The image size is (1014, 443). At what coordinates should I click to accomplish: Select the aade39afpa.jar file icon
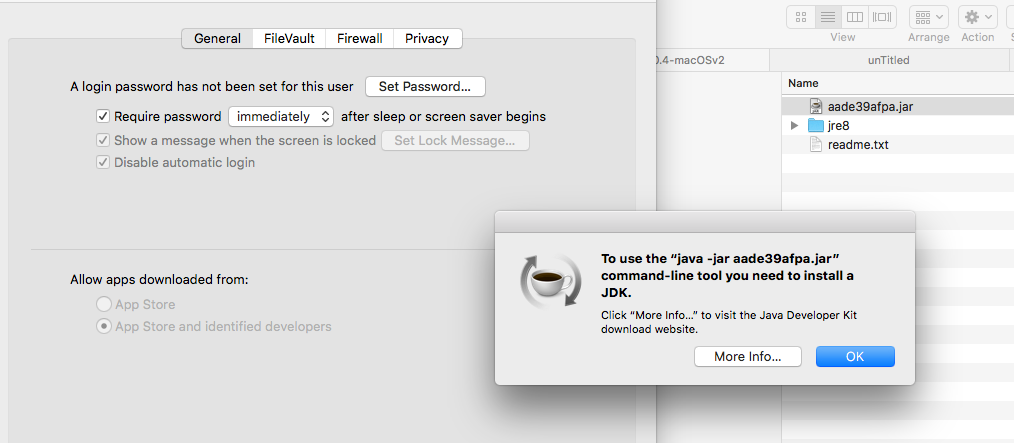[815, 107]
